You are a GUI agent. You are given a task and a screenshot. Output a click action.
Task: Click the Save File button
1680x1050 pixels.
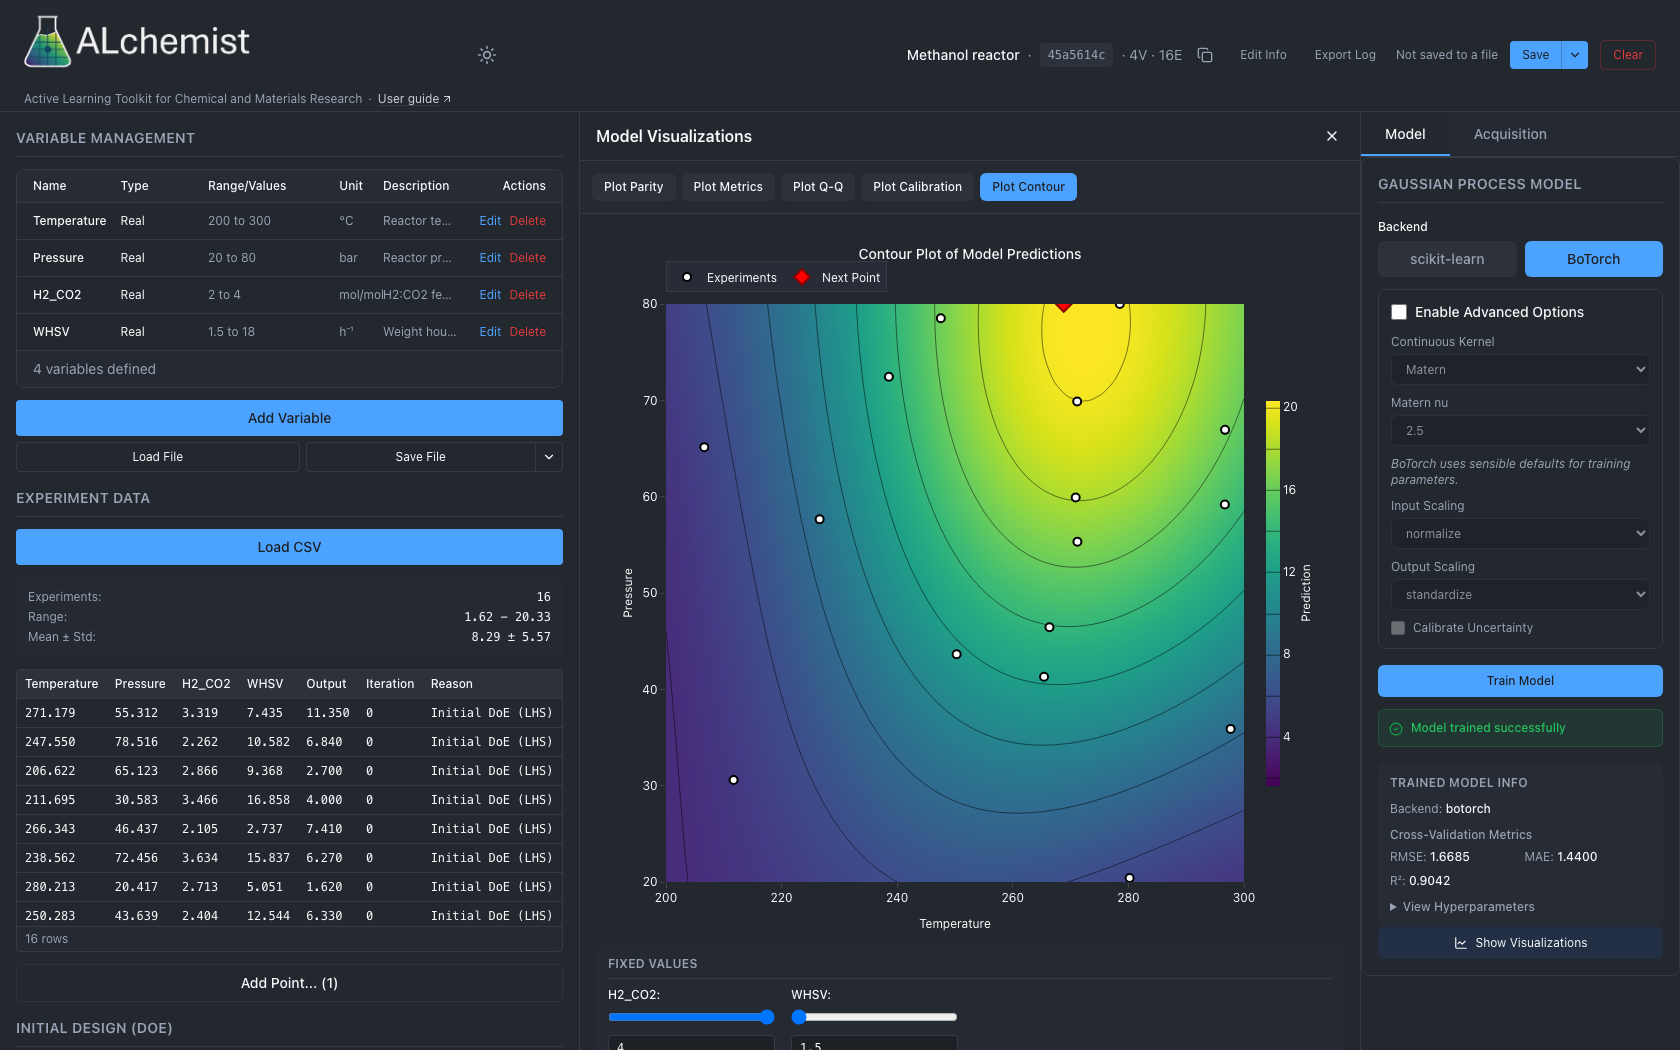click(x=421, y=457)
